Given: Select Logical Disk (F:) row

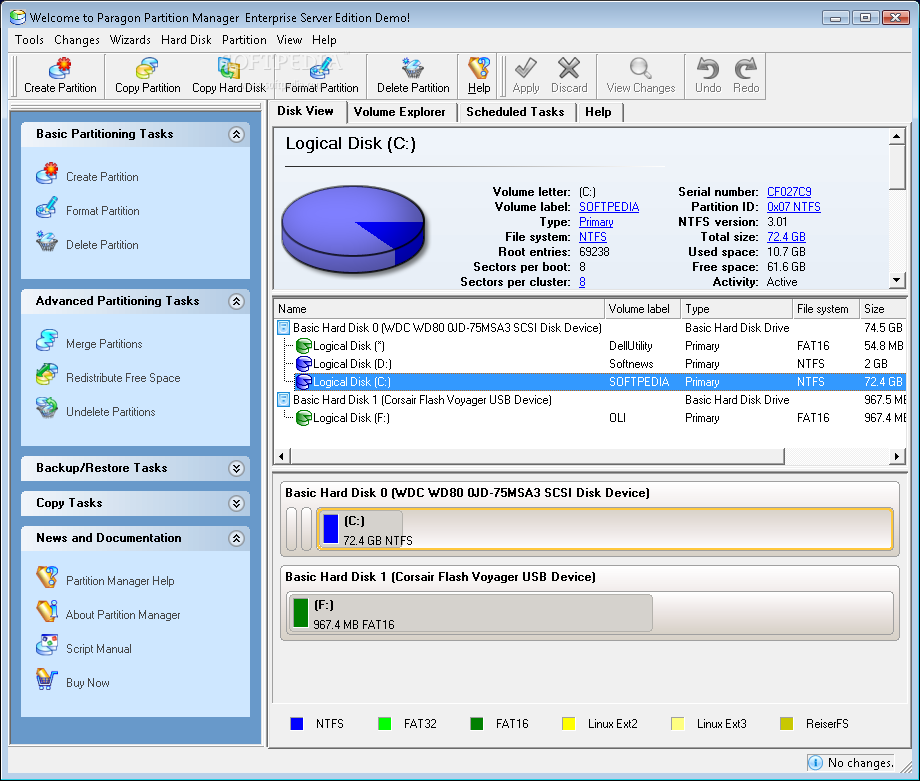Looking at the screenshot, I should [590, 418].
